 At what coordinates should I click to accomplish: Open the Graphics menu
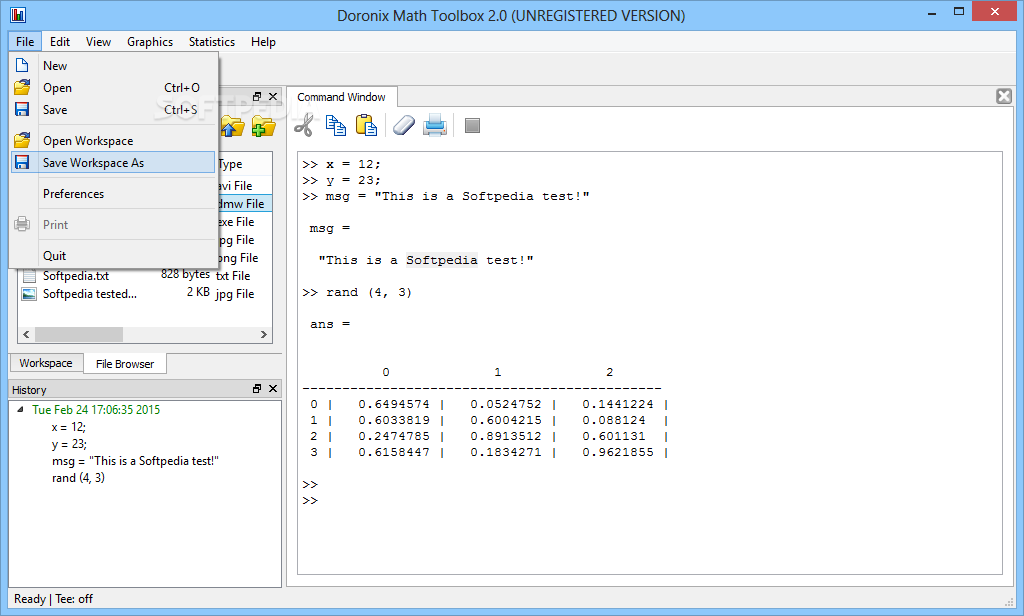point(150,41)
